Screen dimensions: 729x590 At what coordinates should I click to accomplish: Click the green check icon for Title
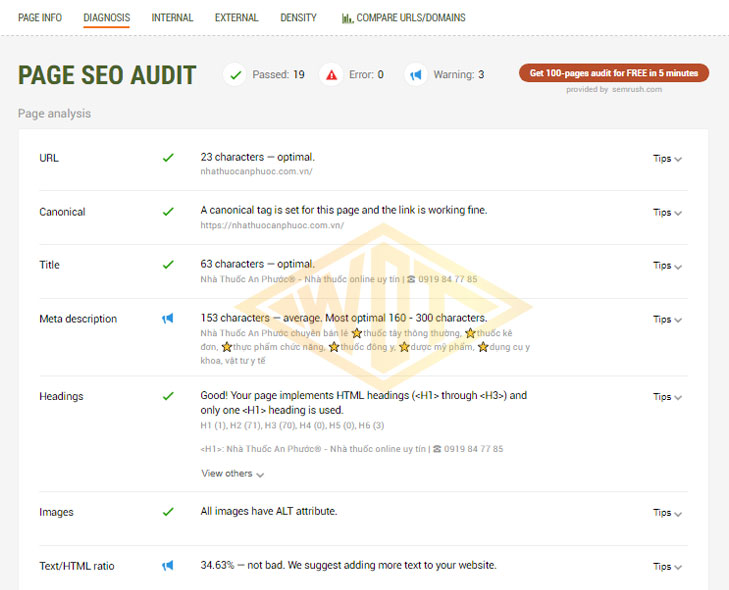pos(168,265)
